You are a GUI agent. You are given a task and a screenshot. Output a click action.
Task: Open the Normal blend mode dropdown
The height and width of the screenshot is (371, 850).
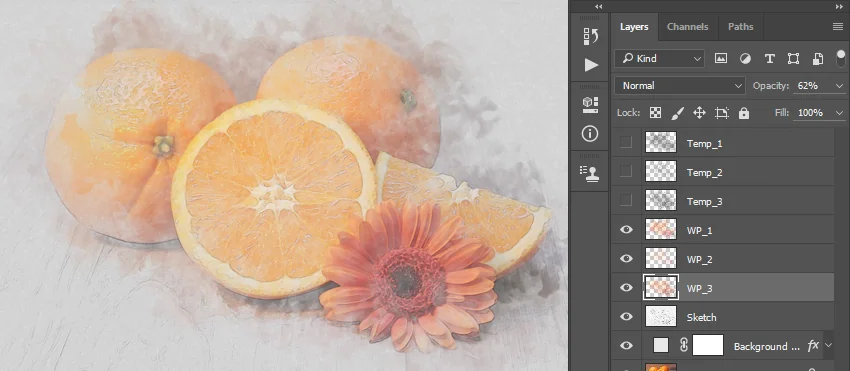(680, 86)
